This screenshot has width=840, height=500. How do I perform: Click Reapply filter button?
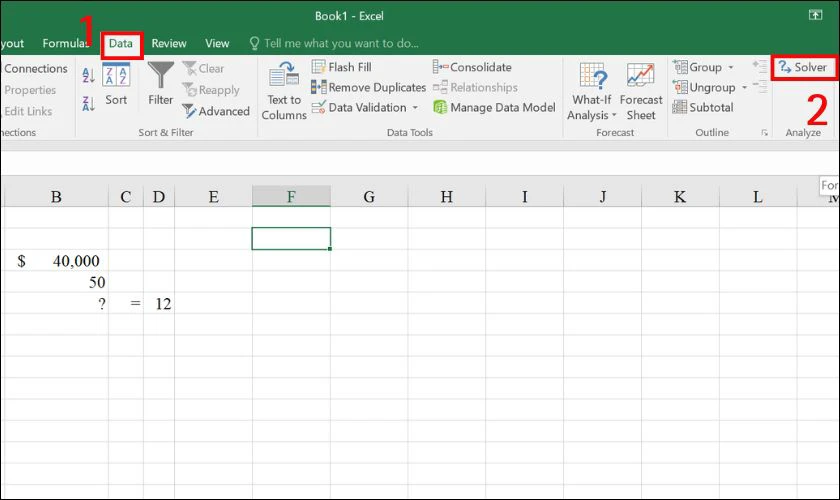[211, 89]
